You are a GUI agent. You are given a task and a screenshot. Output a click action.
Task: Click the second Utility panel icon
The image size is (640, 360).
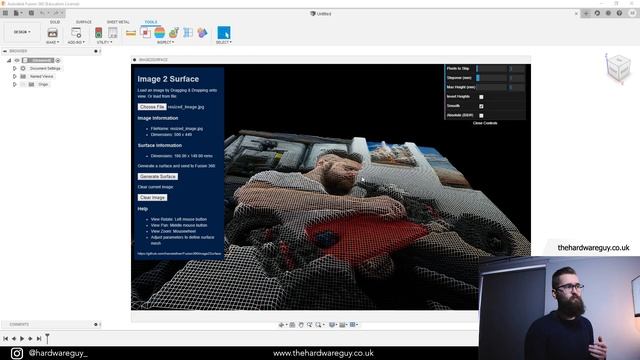pyautogui.click(x=112, y=33)
